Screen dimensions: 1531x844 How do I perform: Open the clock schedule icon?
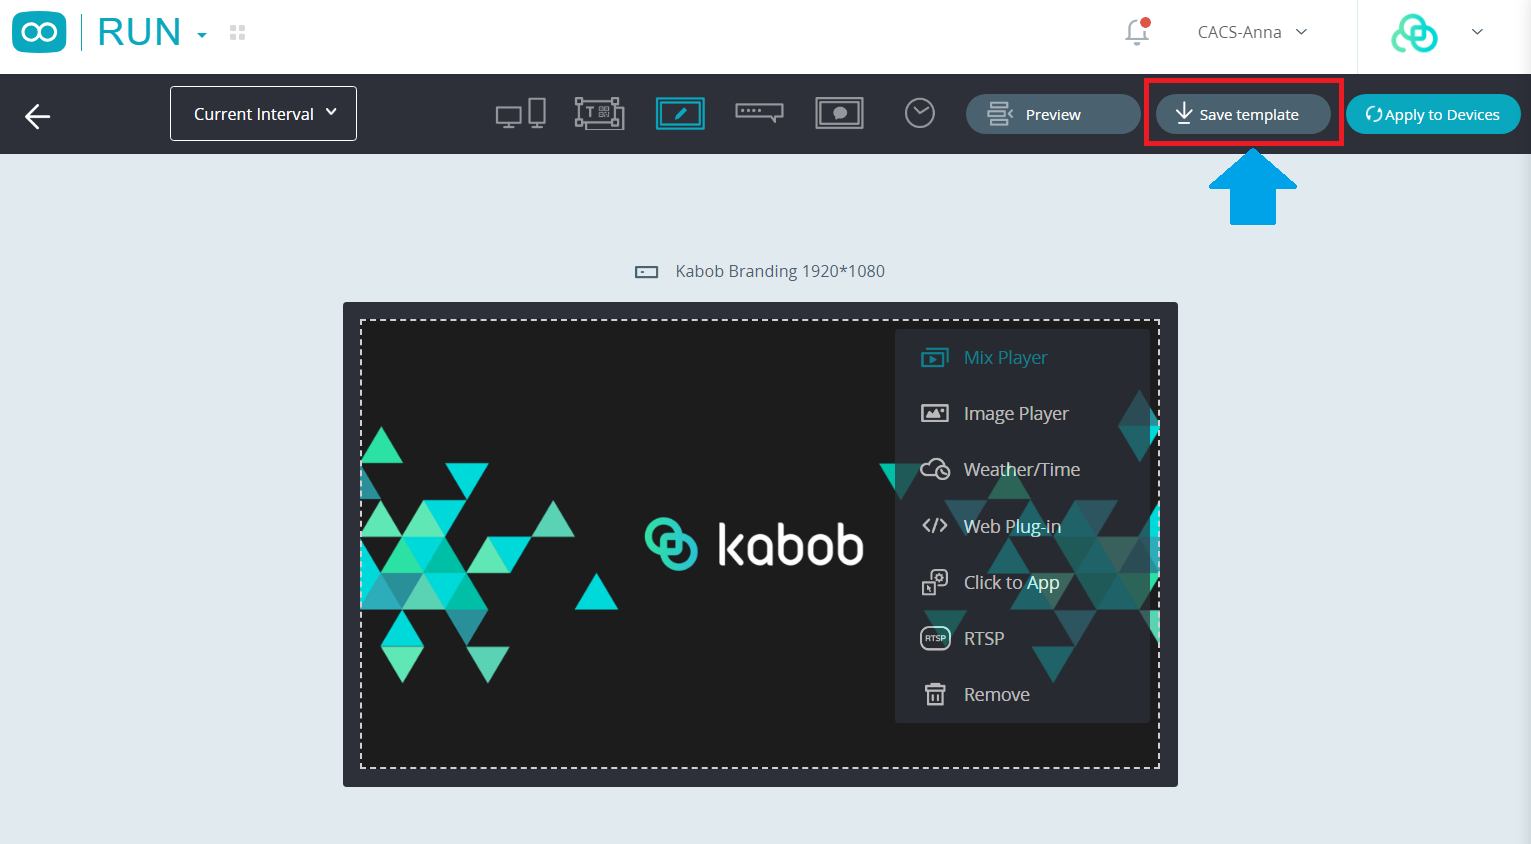[x=920, y=113]
